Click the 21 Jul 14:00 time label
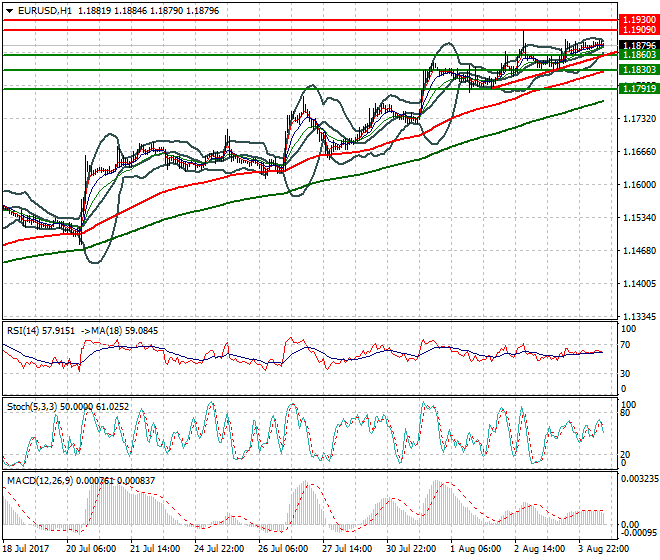 (155, 549)
